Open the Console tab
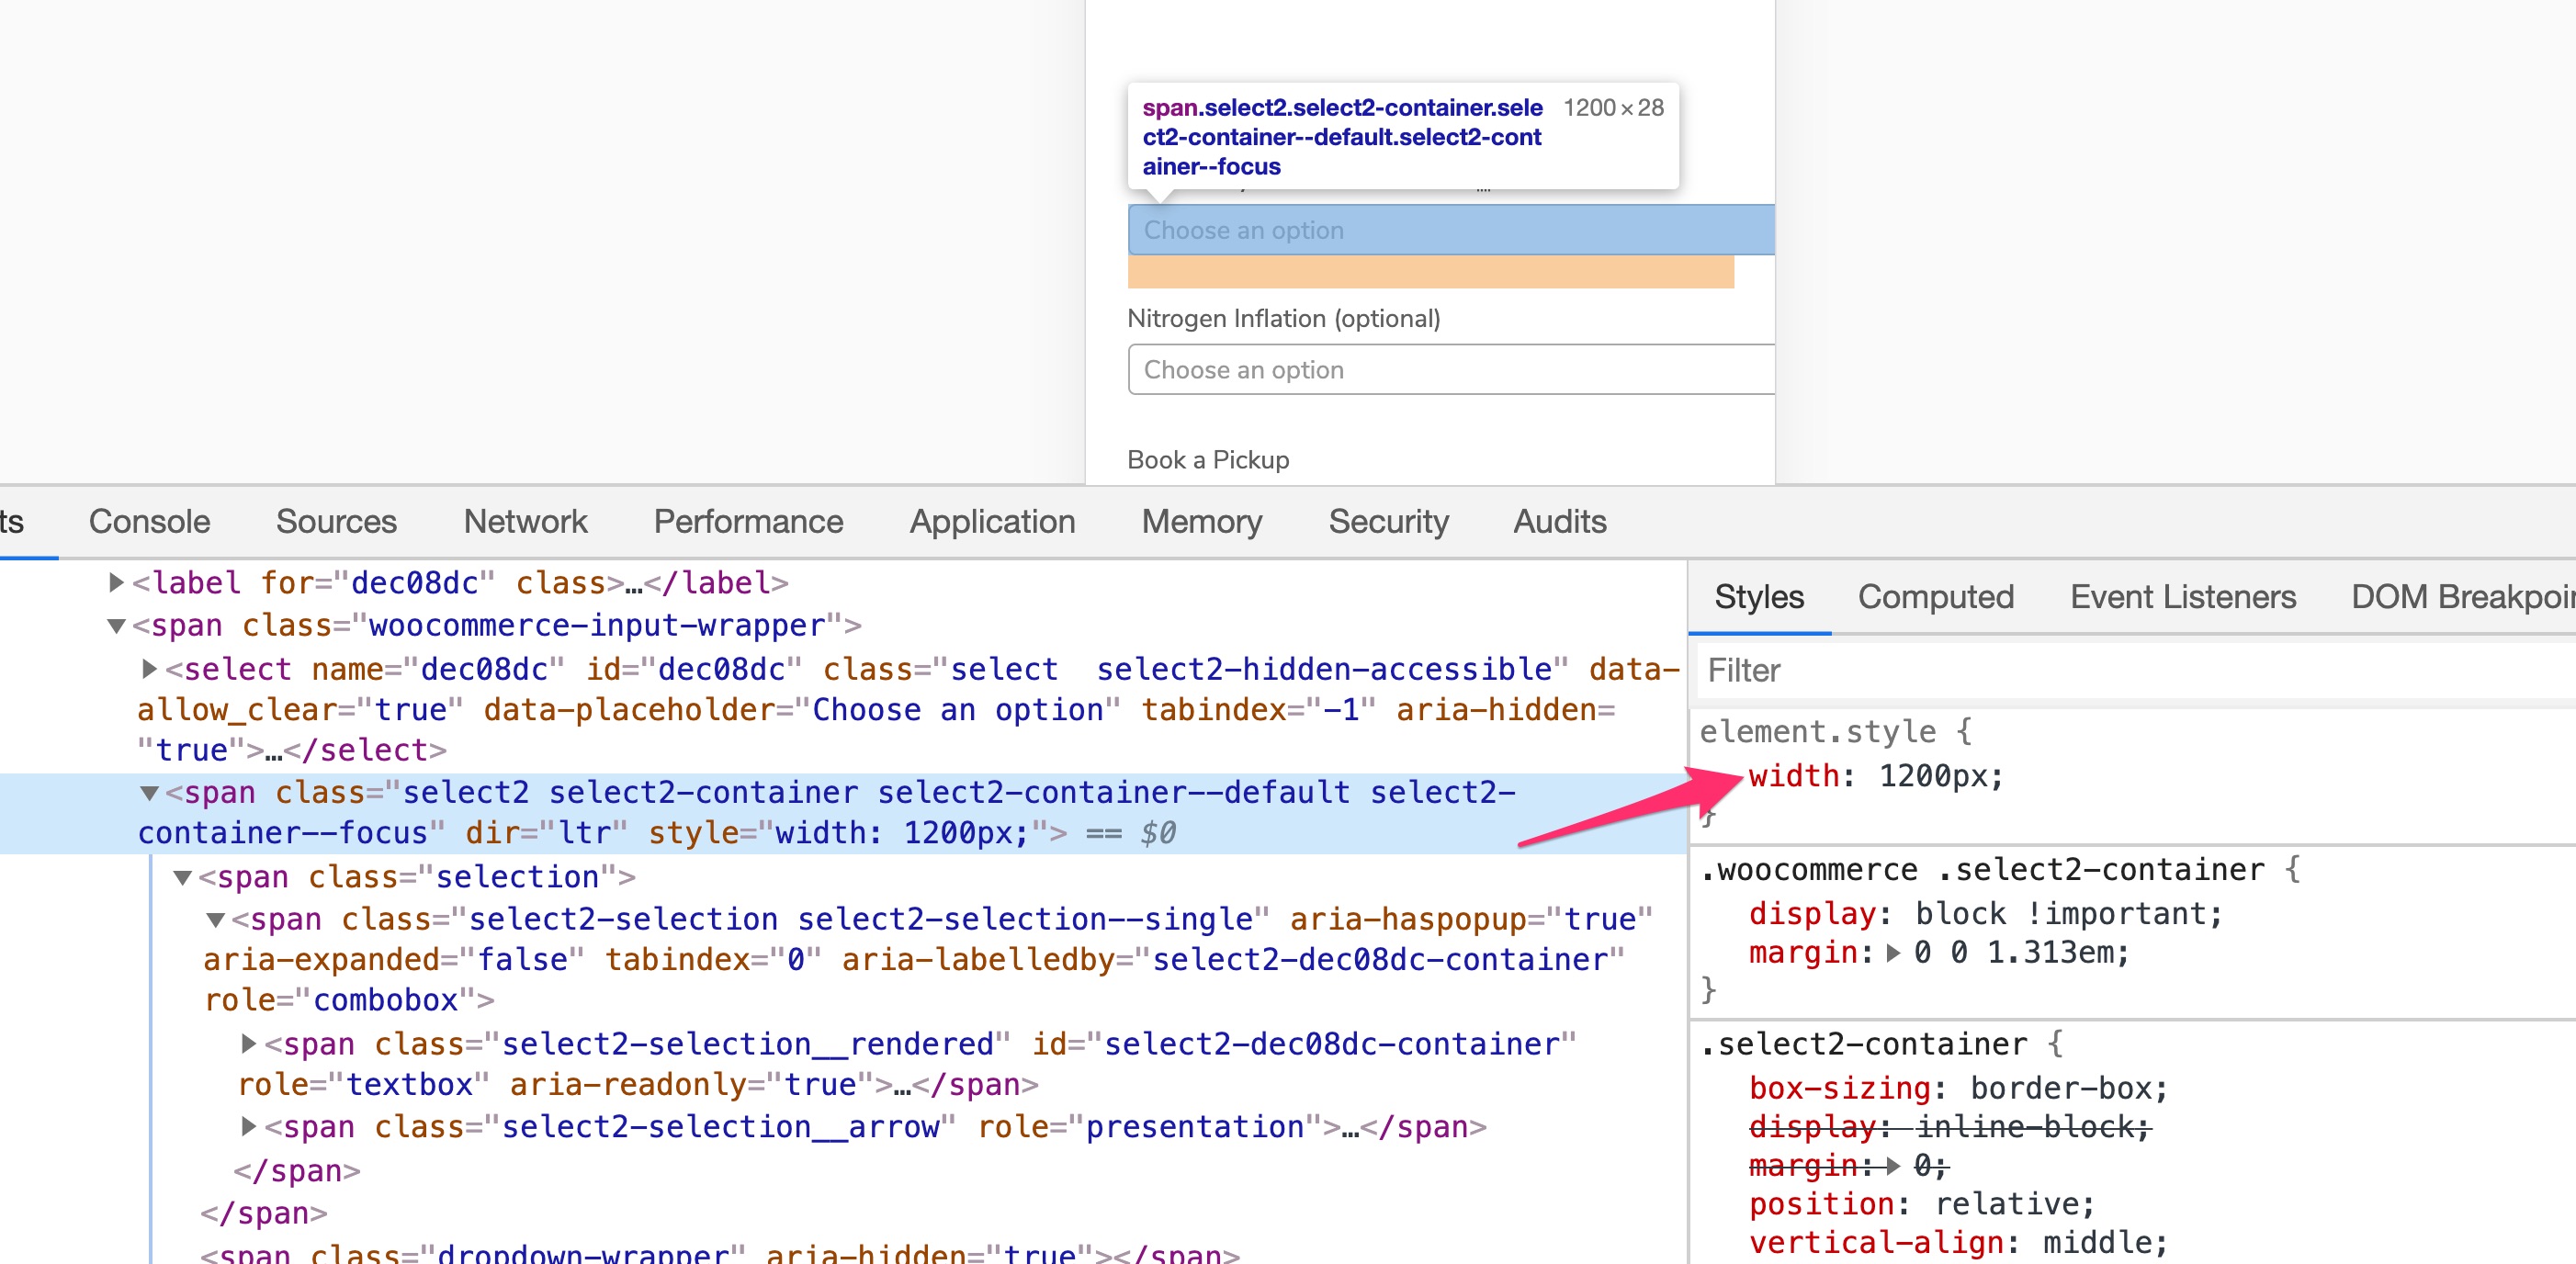 (x=149, y=521)
